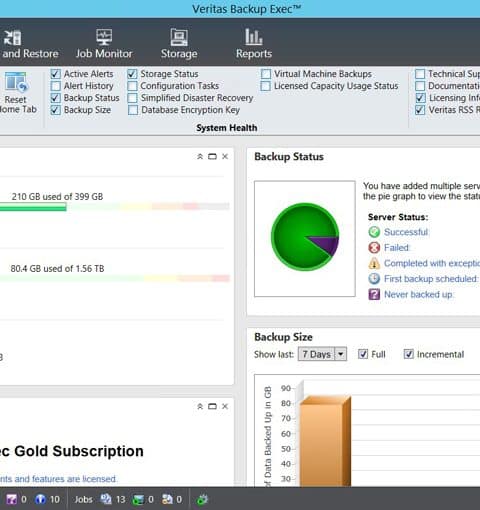This screenshot has width=480, height=510.
Task: Open the Never backed up link
Action: point(419,294)
